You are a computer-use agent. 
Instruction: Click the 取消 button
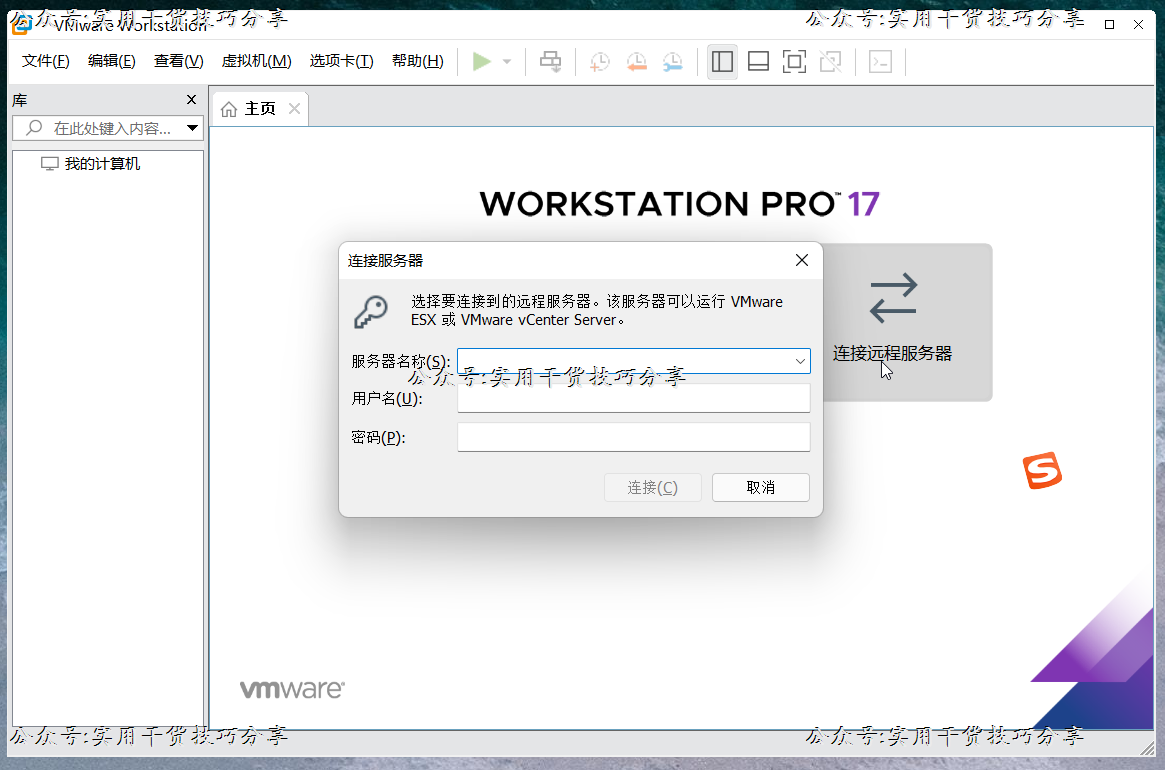[x=760, y=487]
